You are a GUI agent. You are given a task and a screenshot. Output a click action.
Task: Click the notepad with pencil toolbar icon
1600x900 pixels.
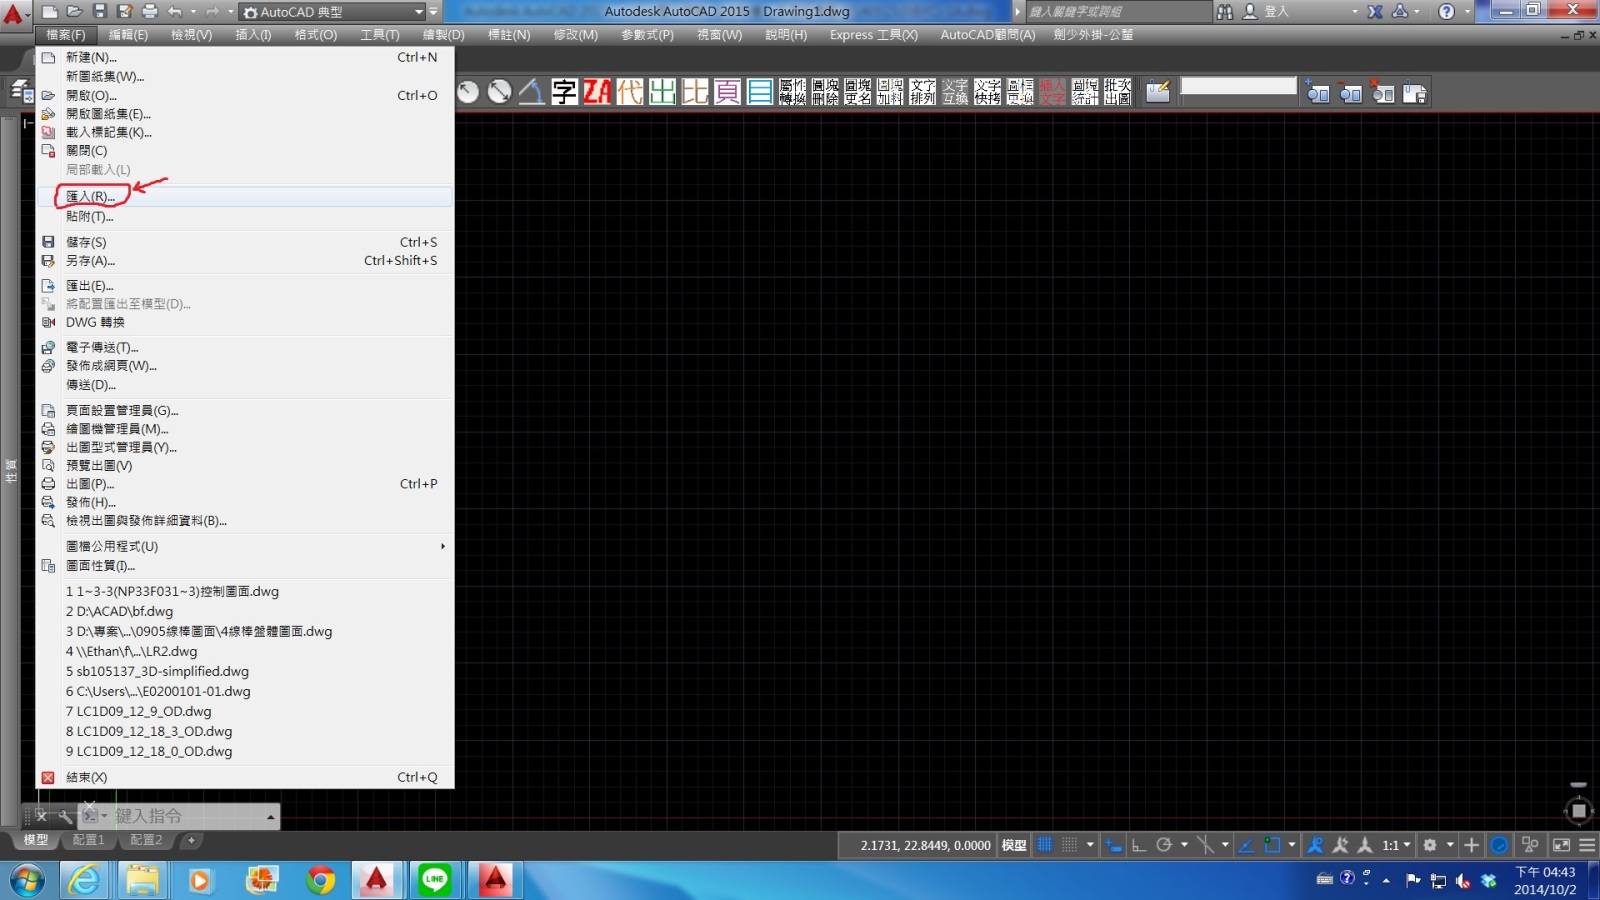[x=1158, y=92]
